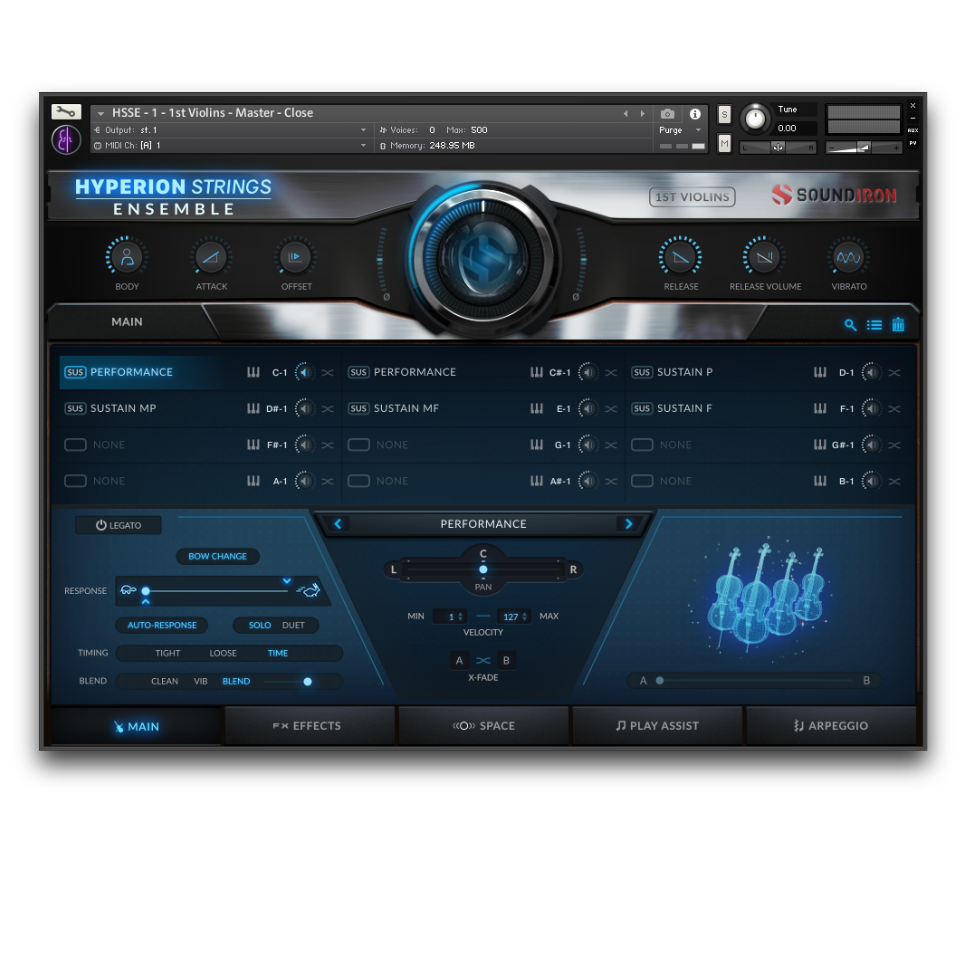The image size is (970, 970).
Task: Switch to the Space tab
Action: pos(483,726)
